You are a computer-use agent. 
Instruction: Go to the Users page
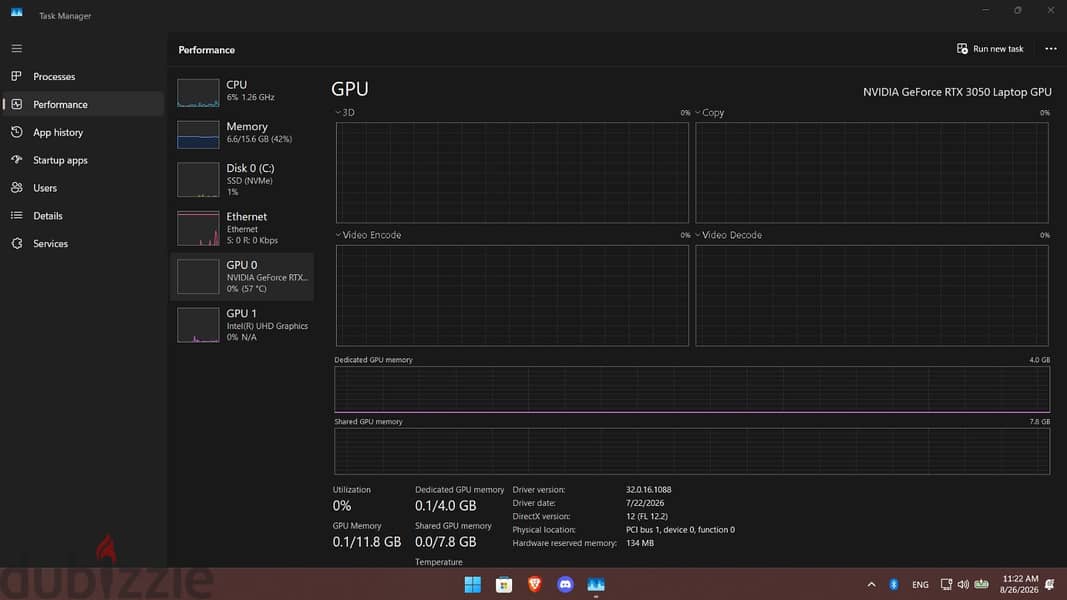point(83,188)
